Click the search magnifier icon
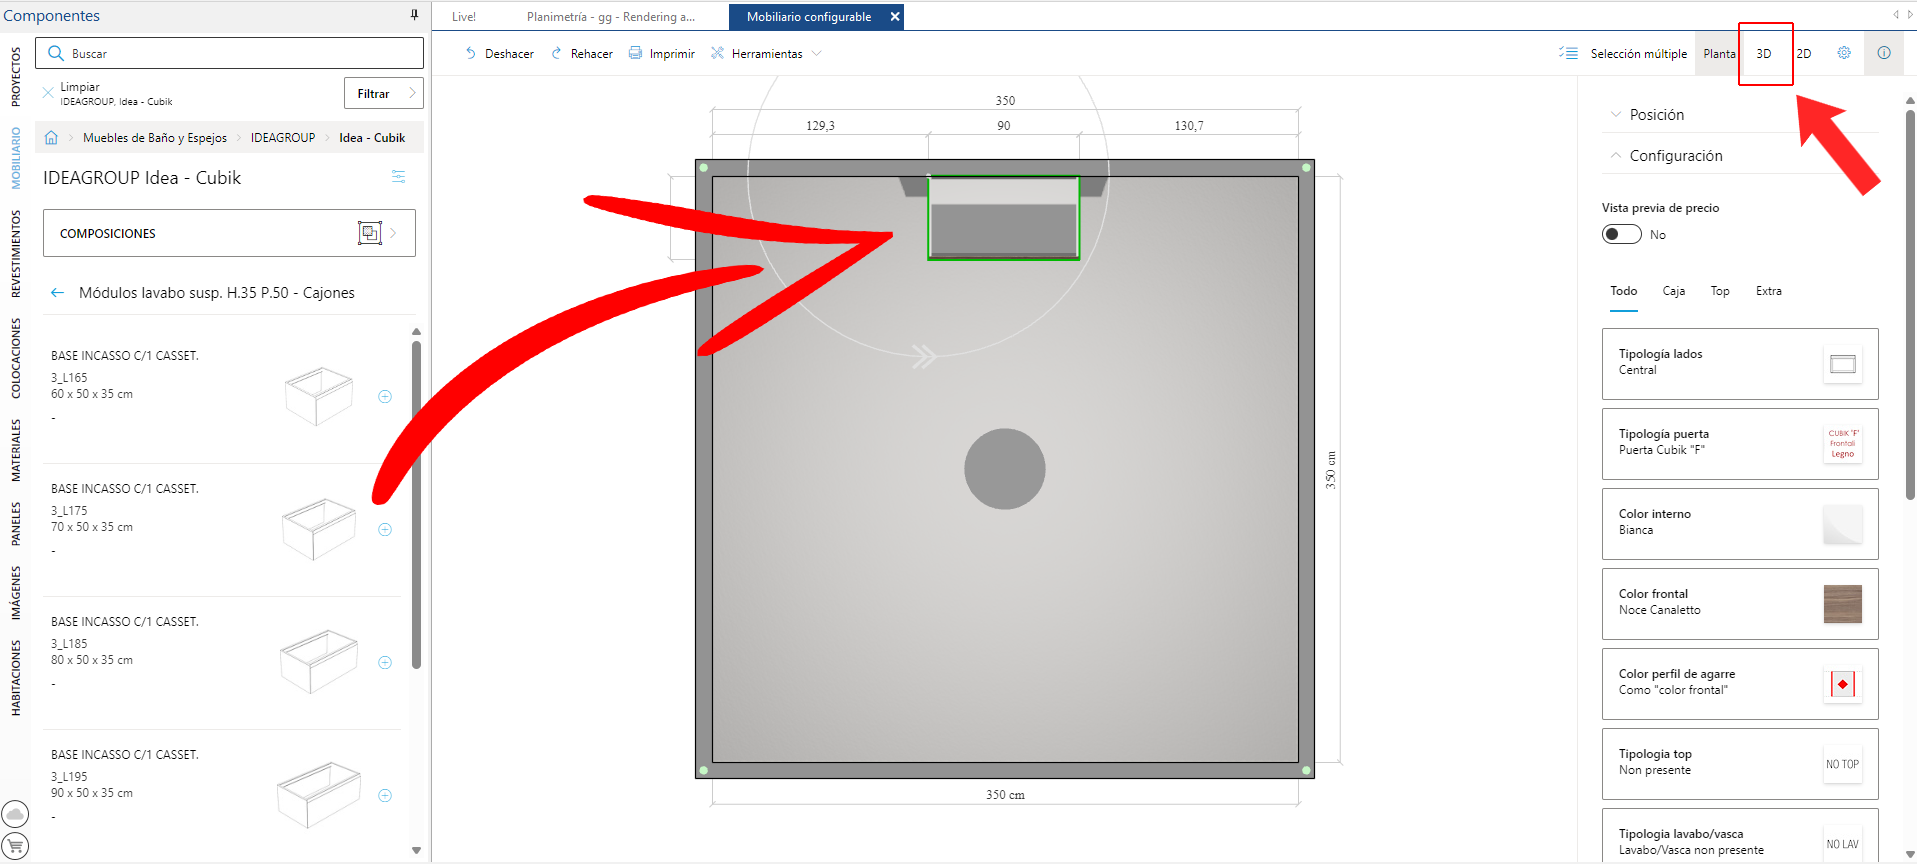Screen dimensions: 1917x864 click(56, 53)
